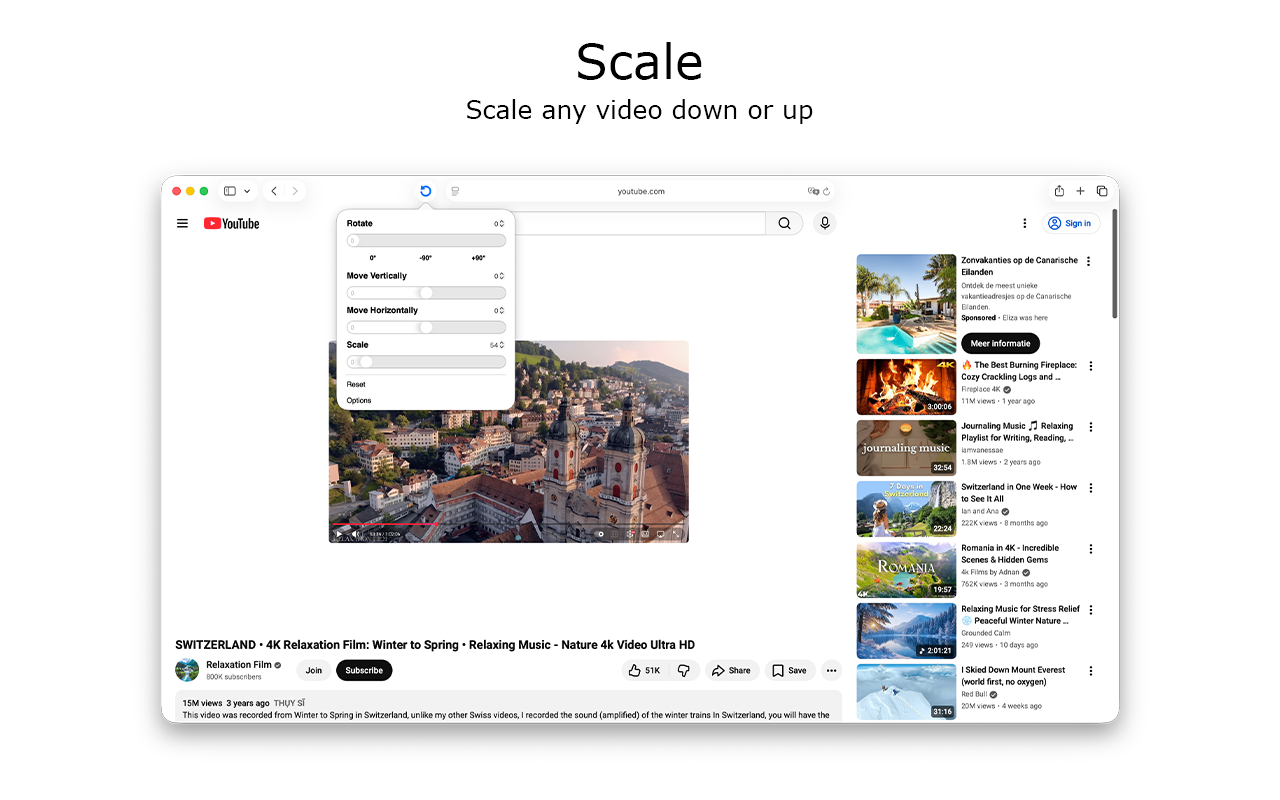
Task: Open Safari sidebar toggle icon
Action: [x=230, y=191]
